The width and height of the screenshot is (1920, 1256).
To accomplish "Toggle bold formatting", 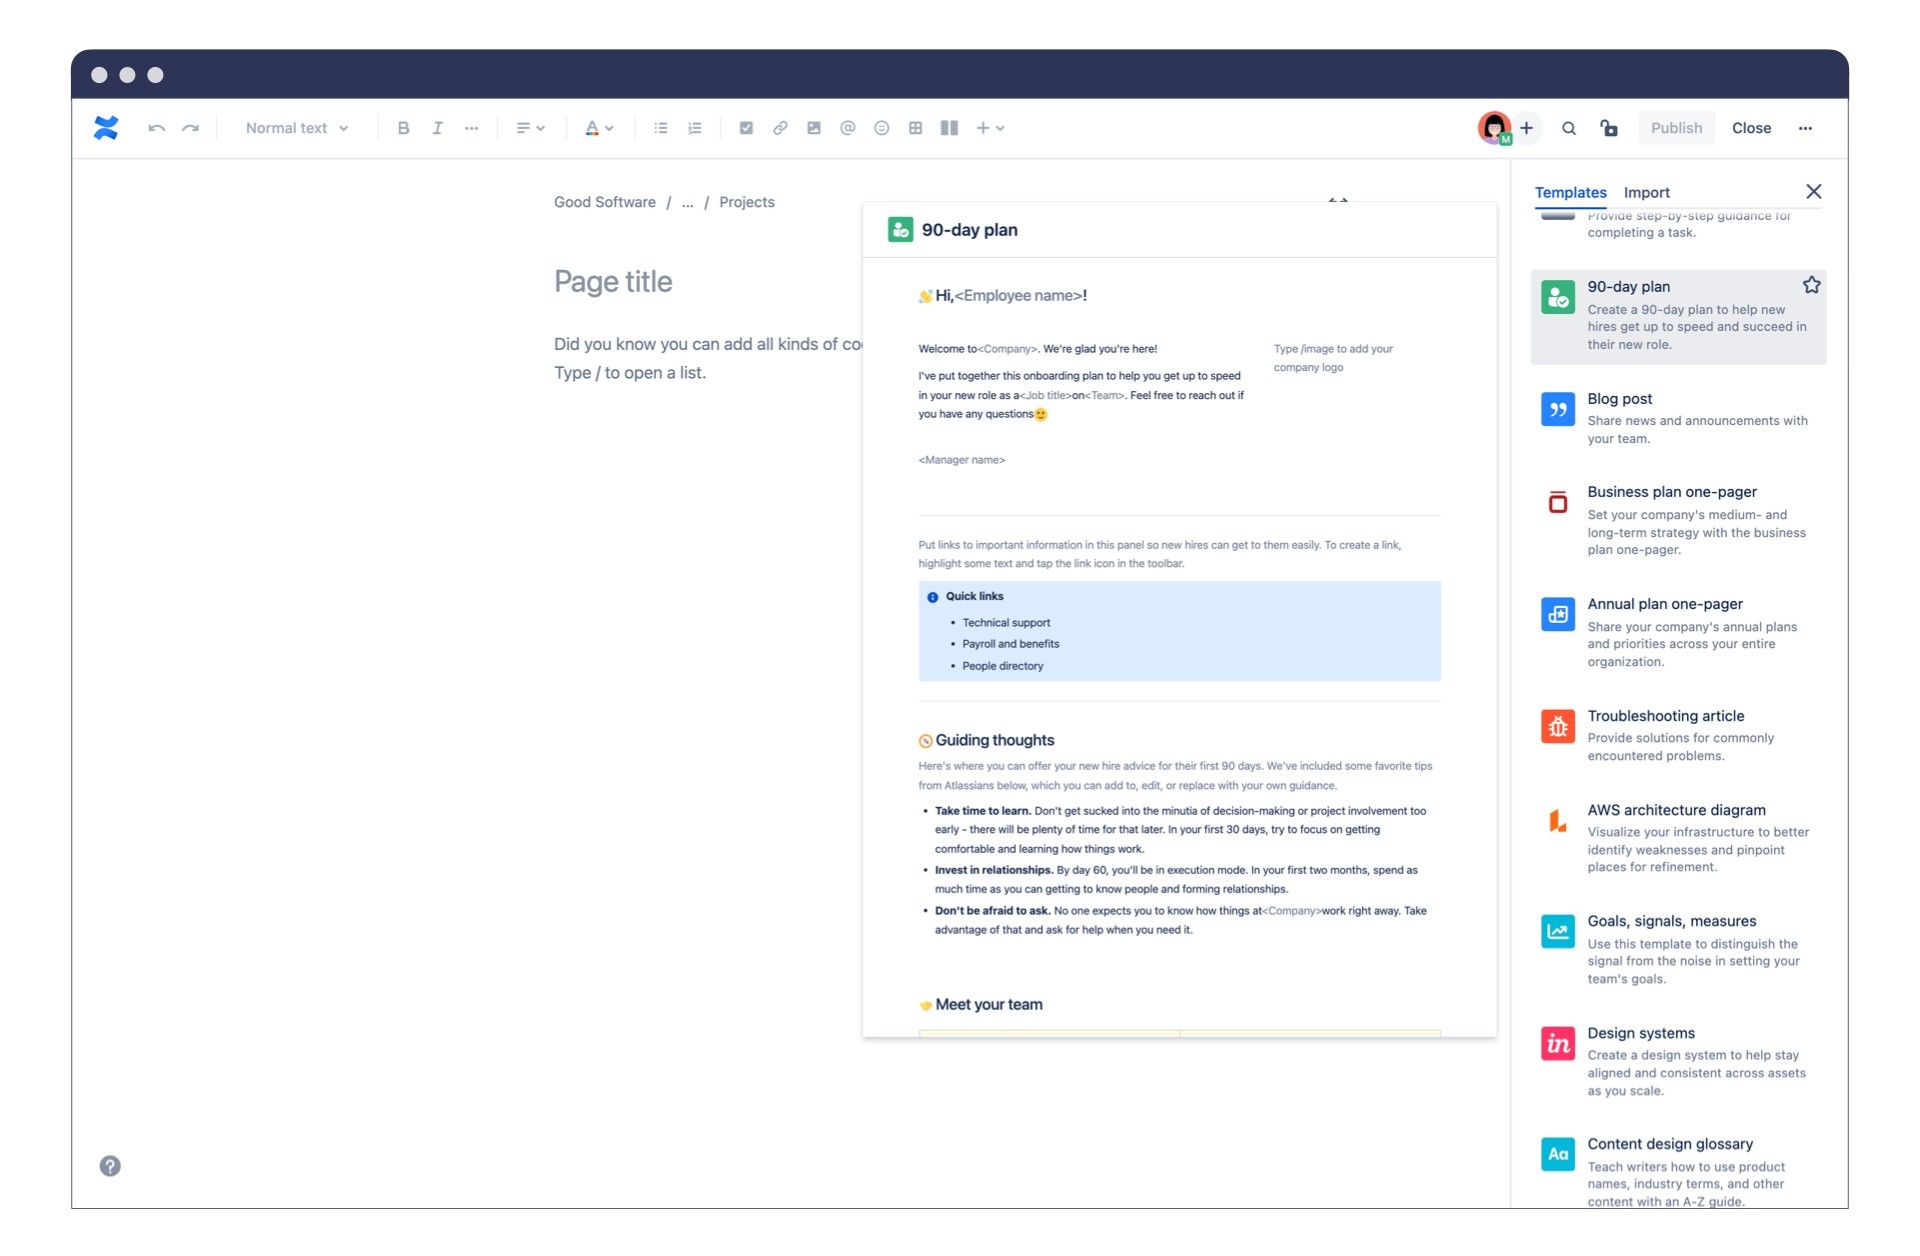I will pyautogui.click(x=403, y=128).
